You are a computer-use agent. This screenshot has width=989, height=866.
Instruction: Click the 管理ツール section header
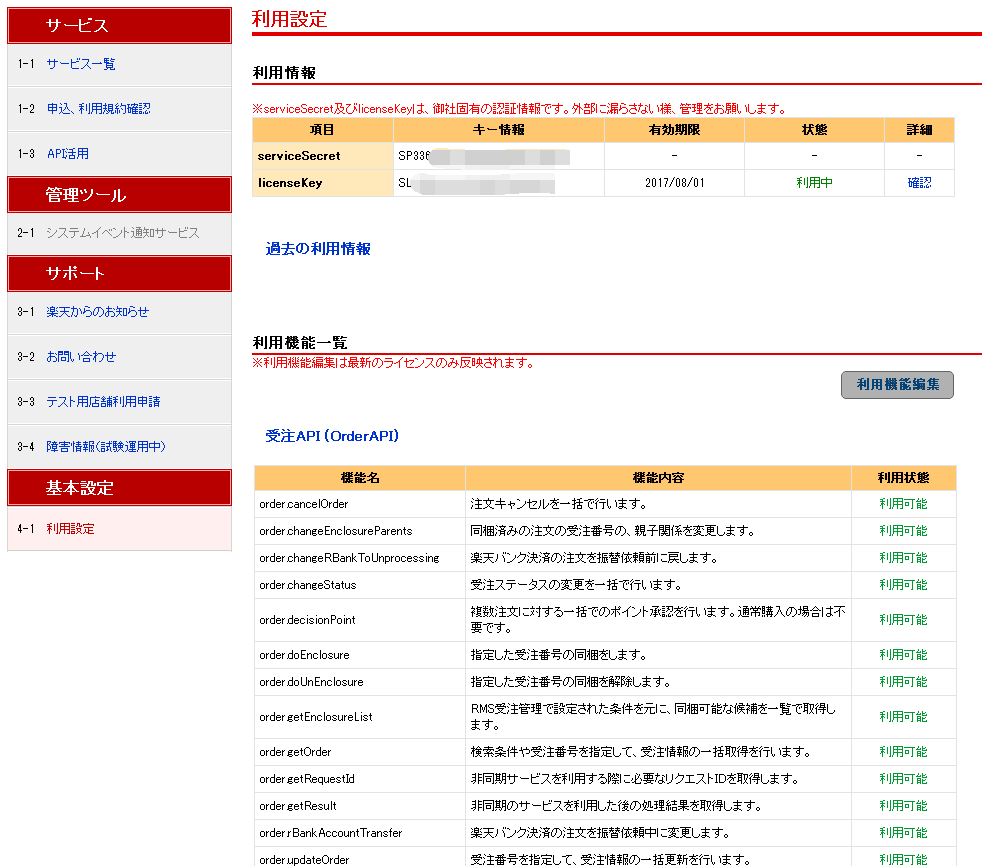tap(119, 195)
